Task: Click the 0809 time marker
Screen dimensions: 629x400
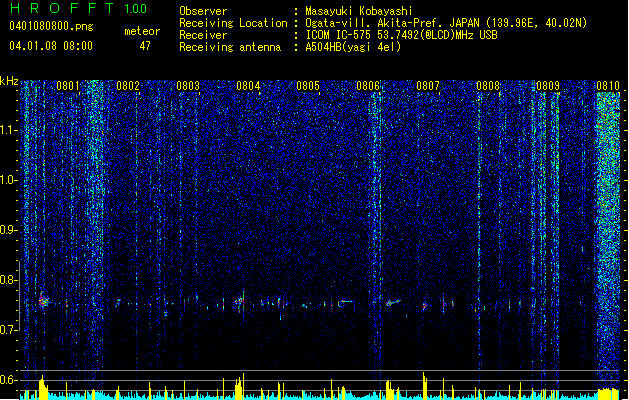Action: coord(548,86)
